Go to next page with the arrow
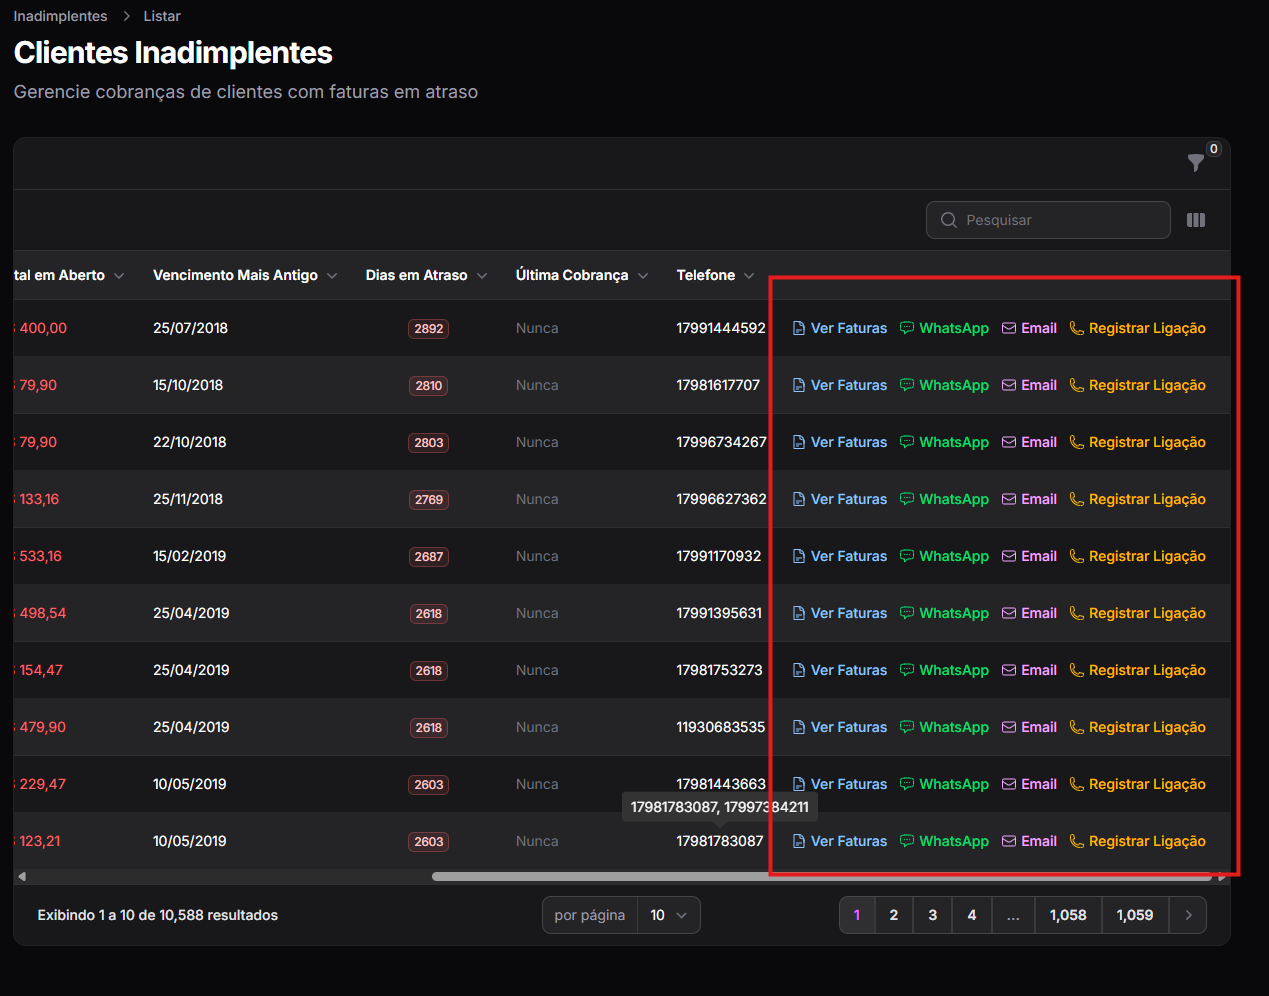 point(1188,915)
